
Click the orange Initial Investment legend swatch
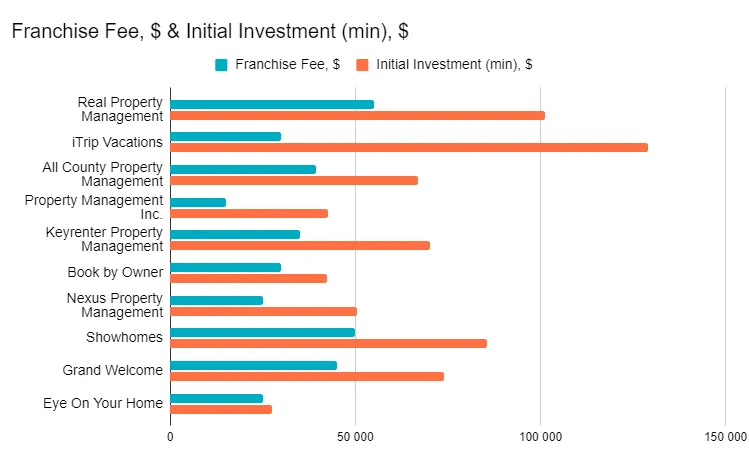(363, 65)
